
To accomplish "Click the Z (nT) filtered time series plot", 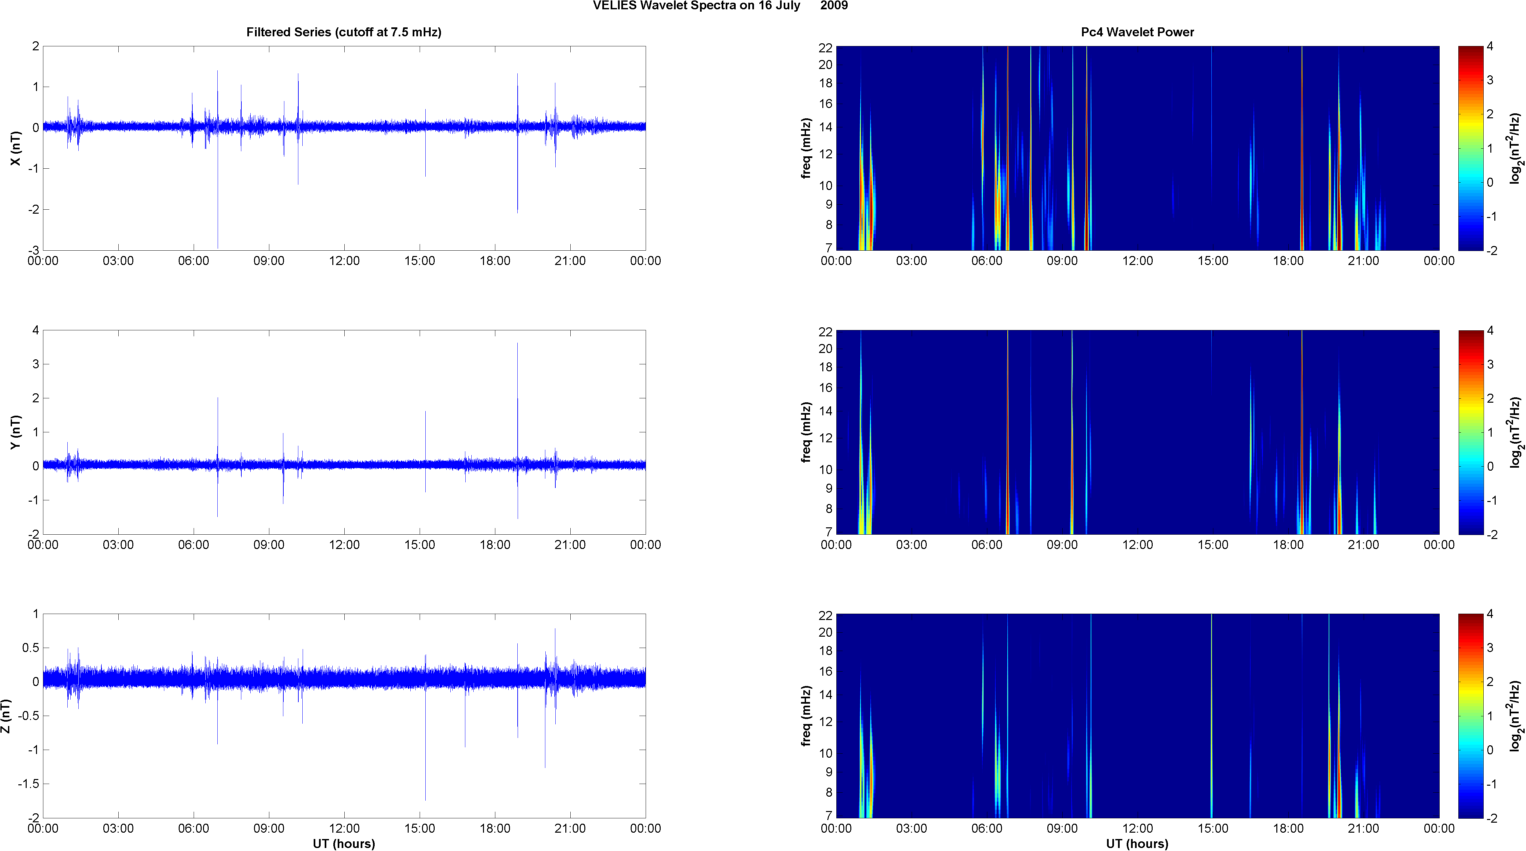I will click(x=343, y=716).
